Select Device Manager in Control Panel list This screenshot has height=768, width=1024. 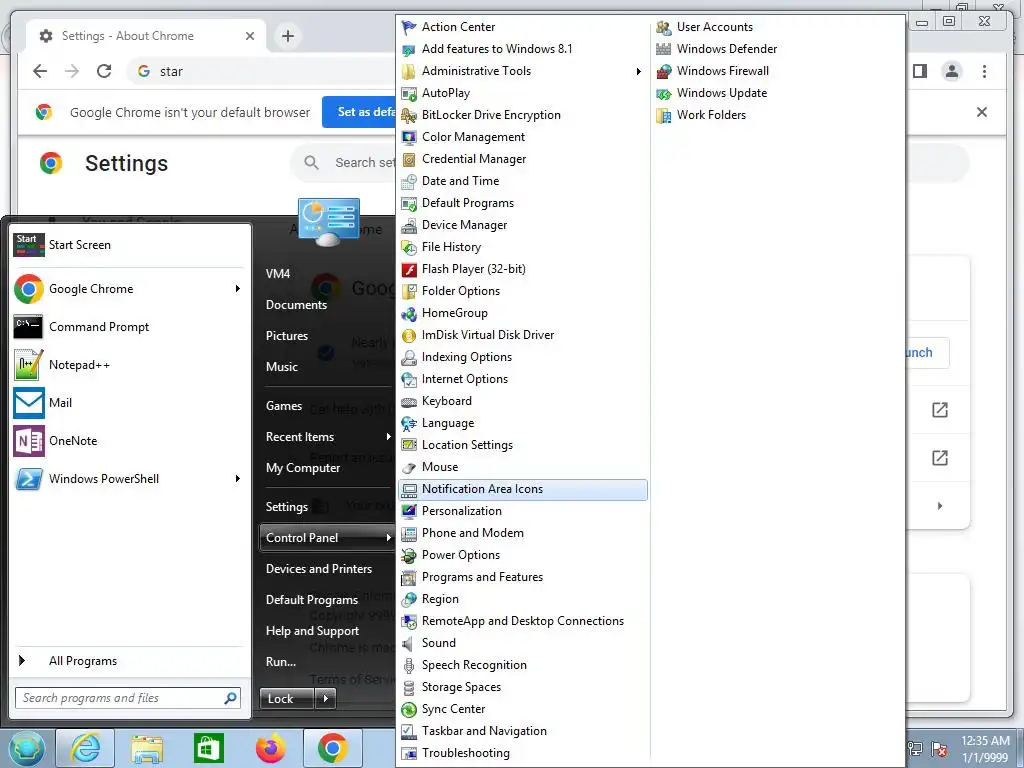[x=523, y=225]
